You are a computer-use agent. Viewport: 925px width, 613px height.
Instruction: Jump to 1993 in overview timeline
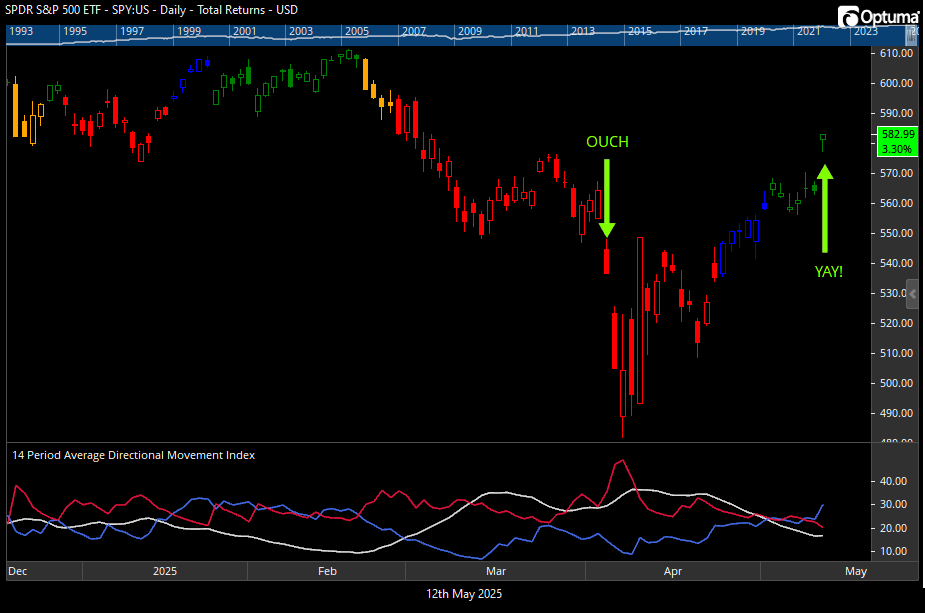click(x=21, y=31)
